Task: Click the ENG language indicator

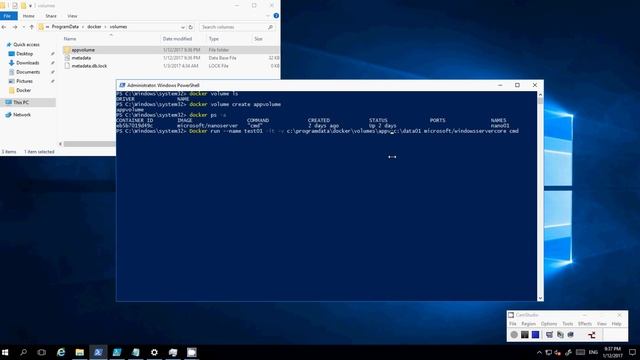Action: click(593, 352)
